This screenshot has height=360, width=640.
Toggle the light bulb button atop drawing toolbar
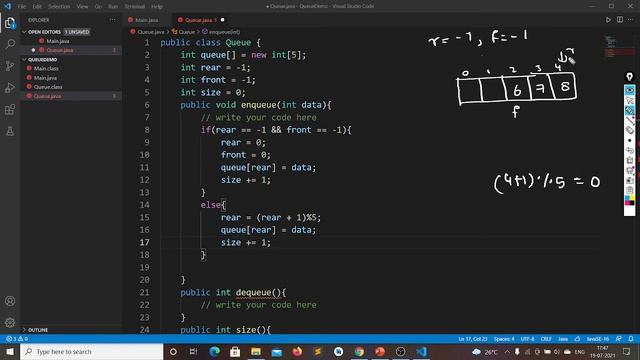coord(629,77)
